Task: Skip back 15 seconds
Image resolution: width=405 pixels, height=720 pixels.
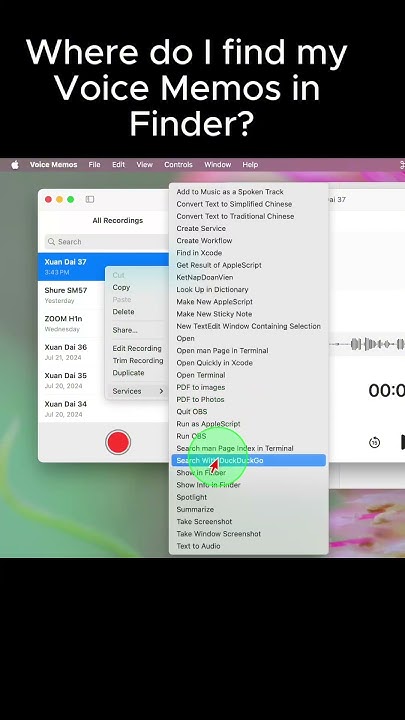Action: (x=374, y=443)
